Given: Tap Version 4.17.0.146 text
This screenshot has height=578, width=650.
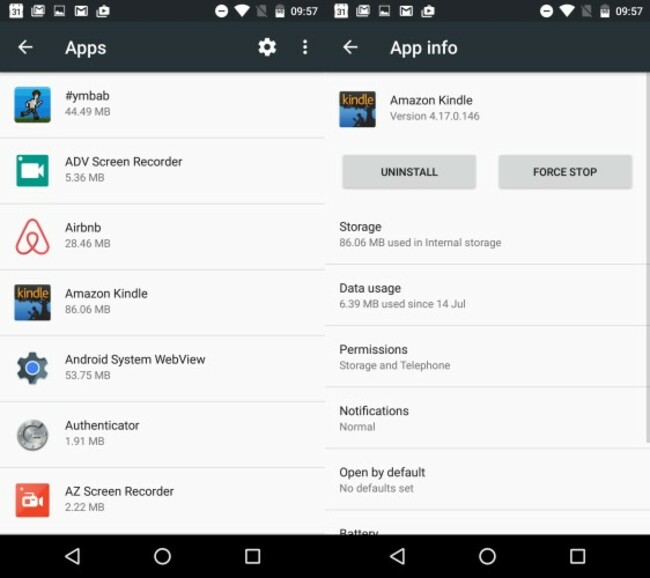Looking at the screenshot, I should pyautogui.click(x=434, y=116).
